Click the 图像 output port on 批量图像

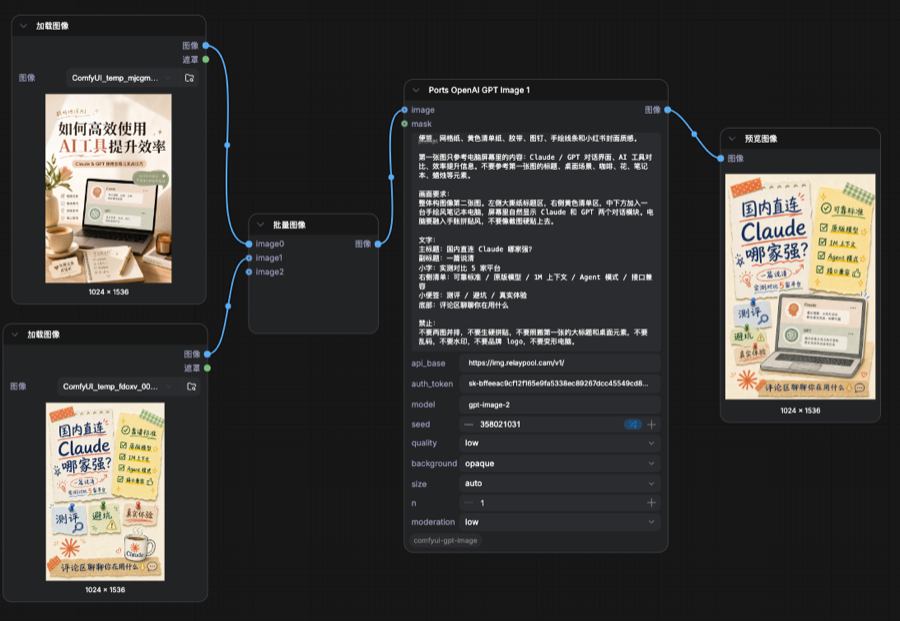(378, 244)
